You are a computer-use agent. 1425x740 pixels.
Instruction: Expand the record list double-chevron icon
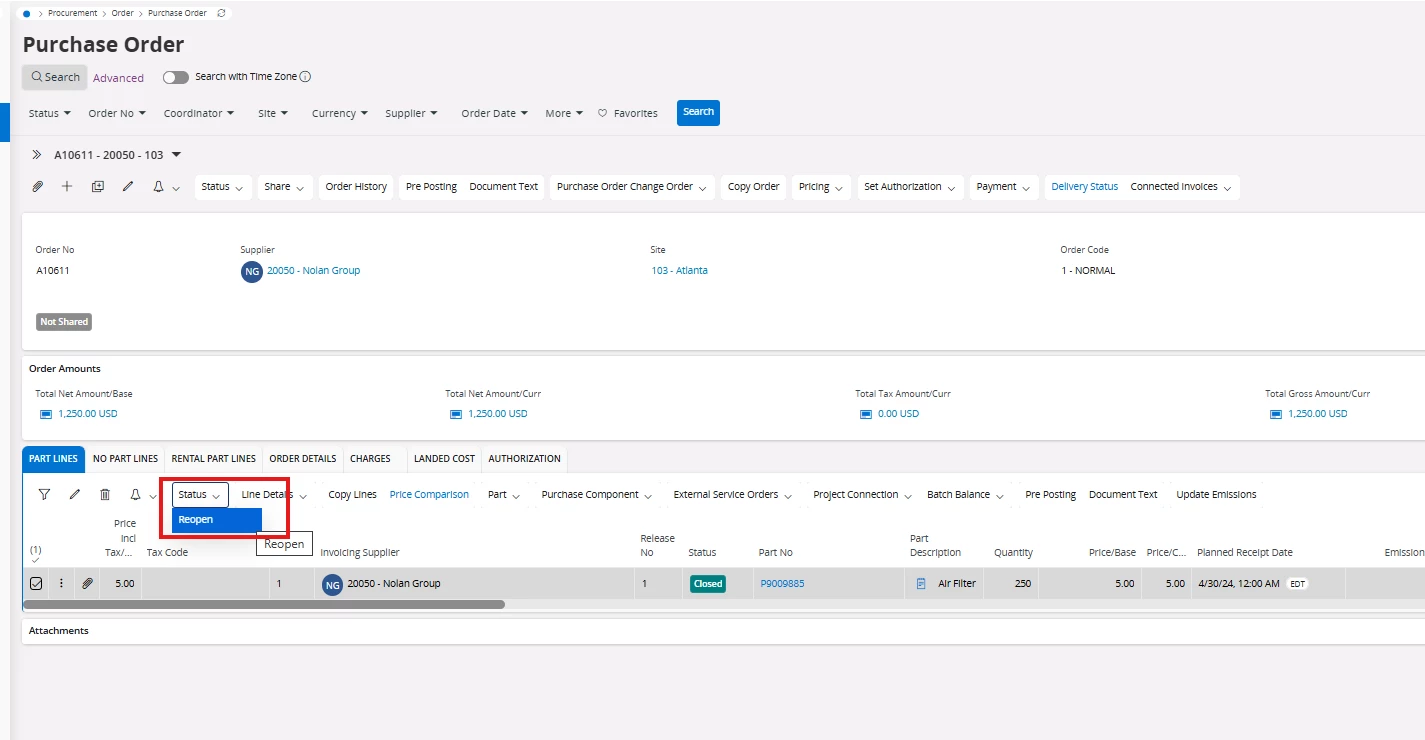tap(37, 155)
